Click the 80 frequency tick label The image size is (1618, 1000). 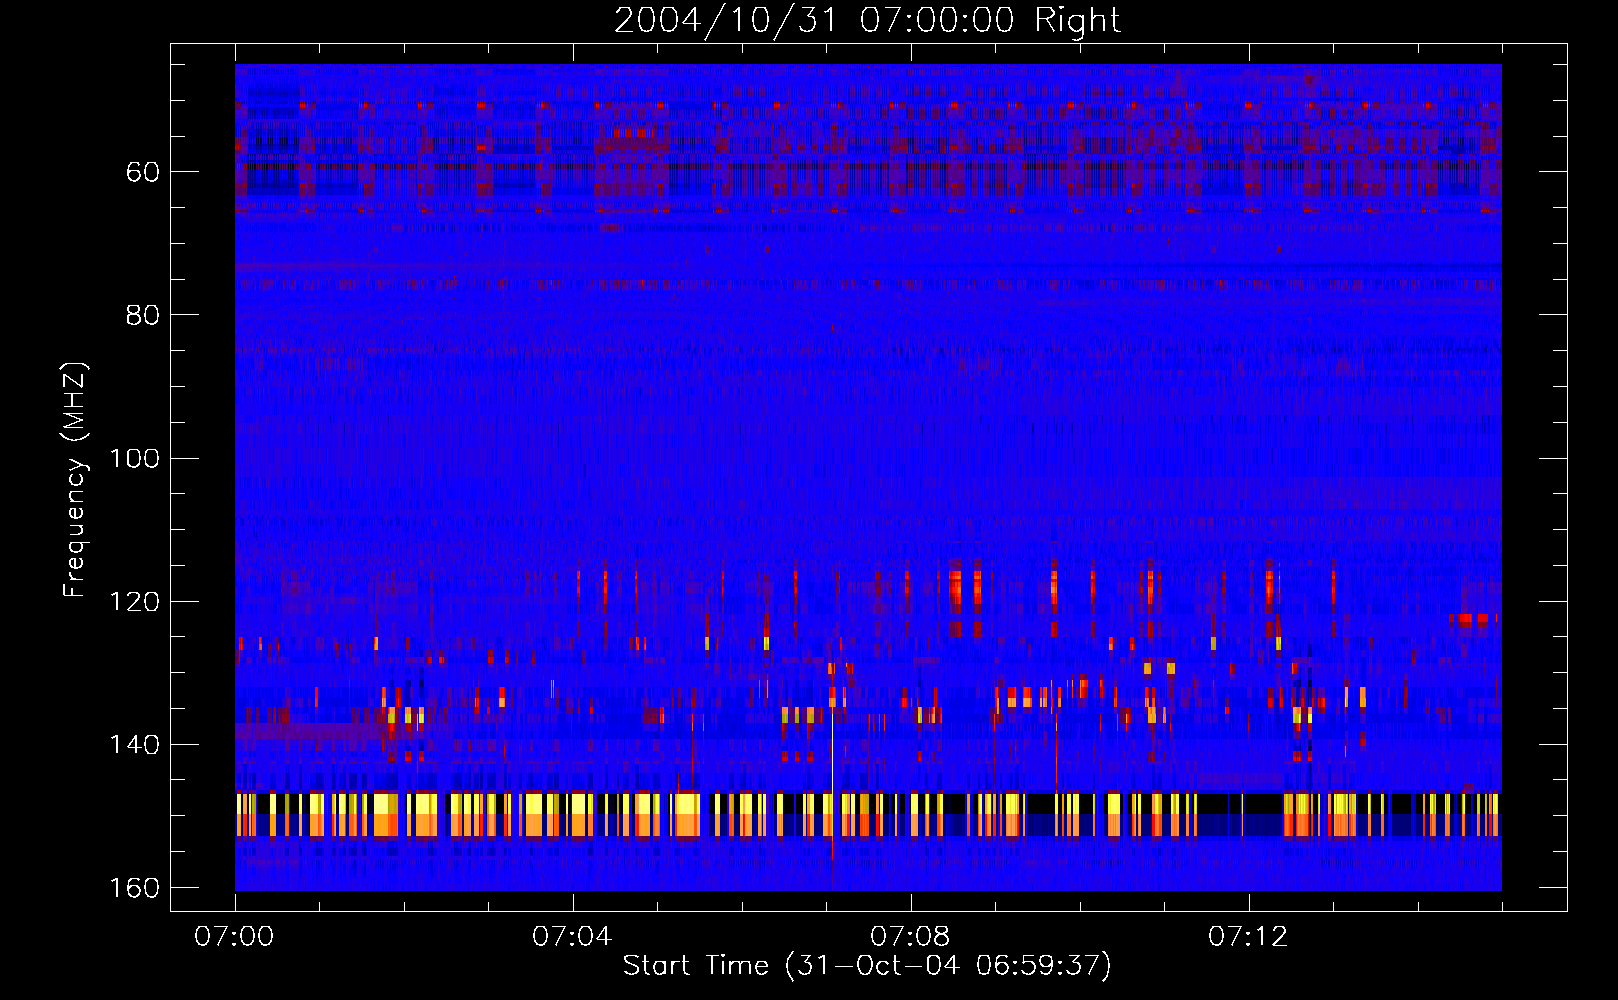pyautogui.click(x=143, y=315)
